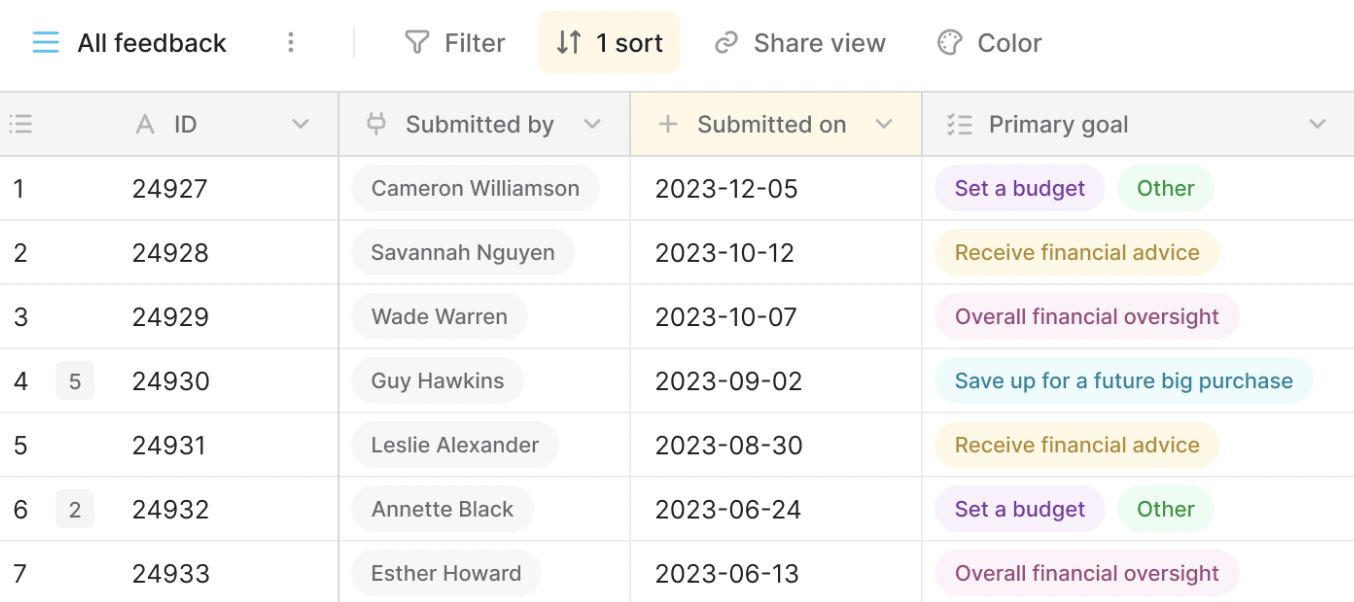Open the Submitted by column dropdown
Image resolution: width=1354 pixels, height=602 pixels.
(x=592, y=124)
